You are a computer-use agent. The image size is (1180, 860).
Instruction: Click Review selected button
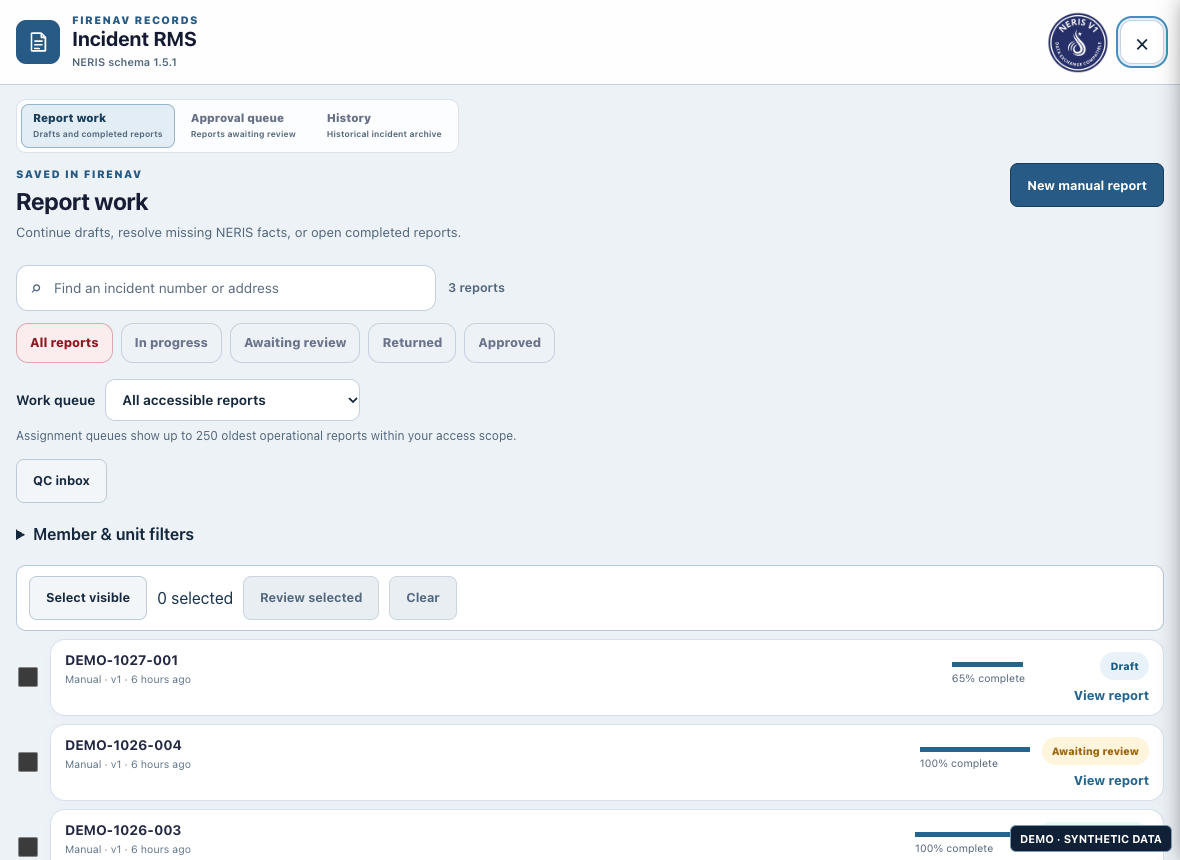311,598
